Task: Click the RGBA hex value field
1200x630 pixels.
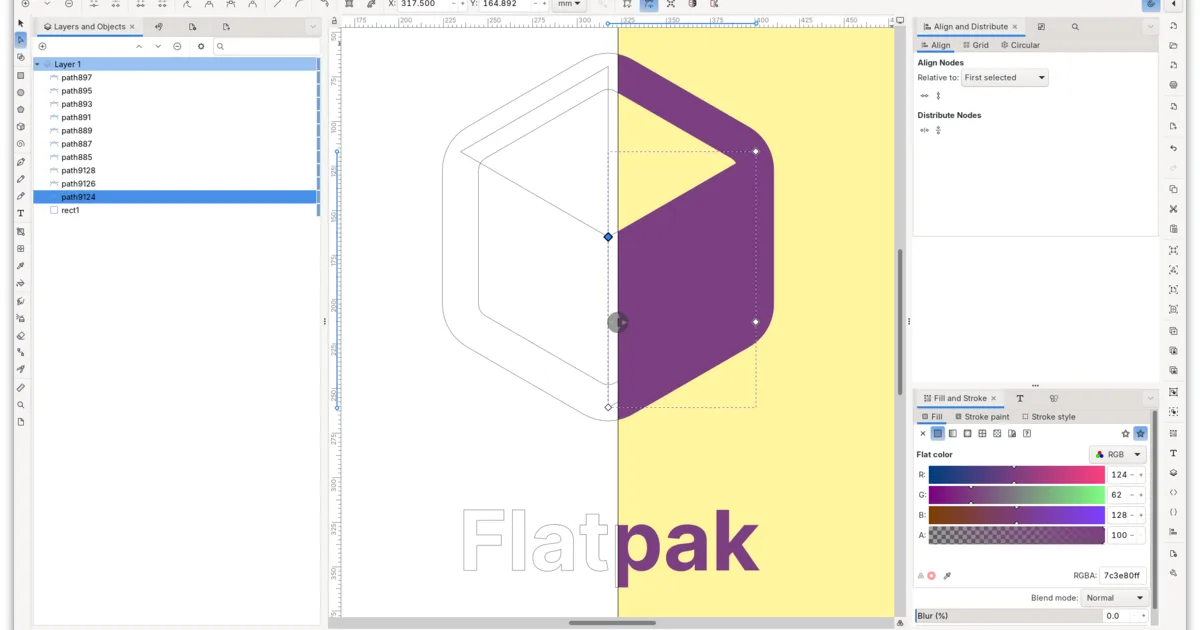Action: [1123, 576]
